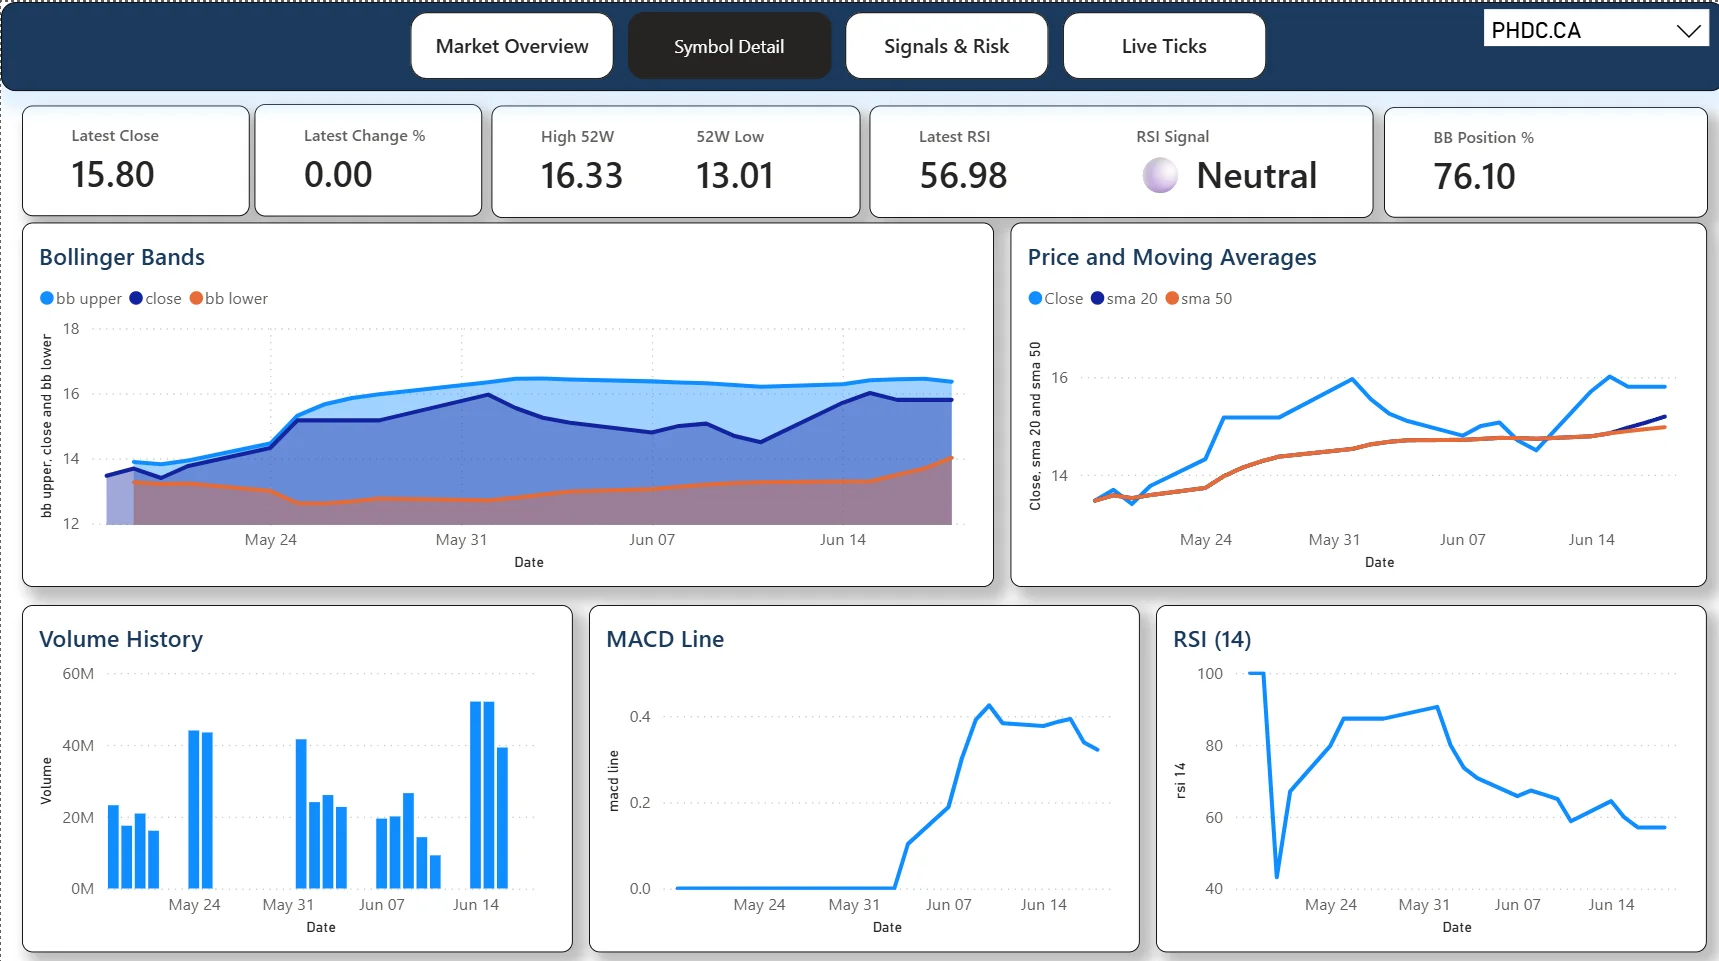1719x961 pixels.
Task: Switch to the Signals & Risk tab
Action: point(946,46)
